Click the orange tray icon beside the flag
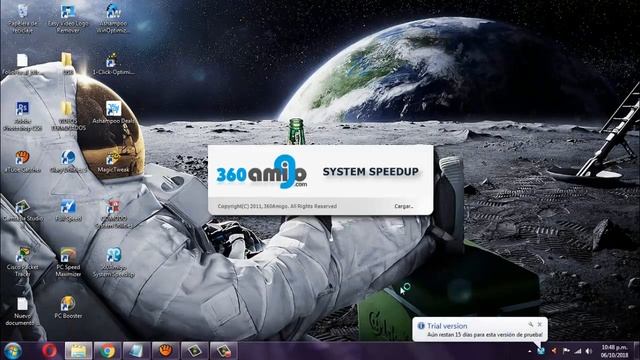640x360 pixels. 554,351
